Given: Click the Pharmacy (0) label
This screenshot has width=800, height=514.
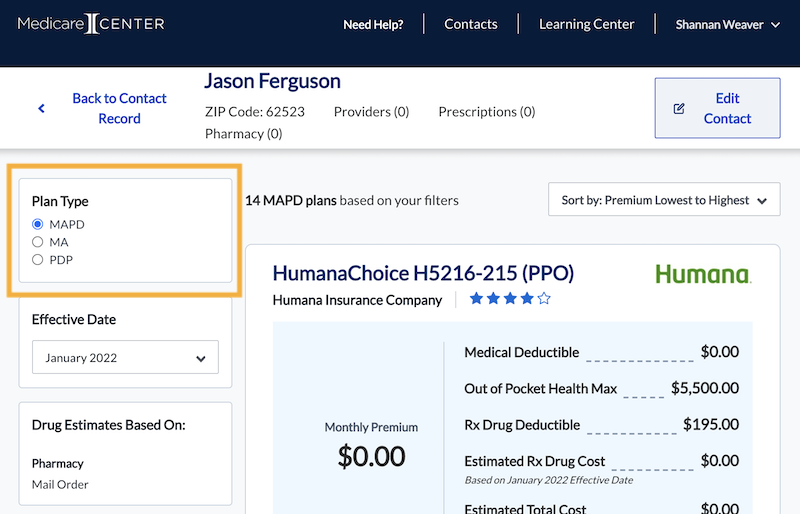Looking at the screenshot, I should pyautogui.click(x=243, y=134).
